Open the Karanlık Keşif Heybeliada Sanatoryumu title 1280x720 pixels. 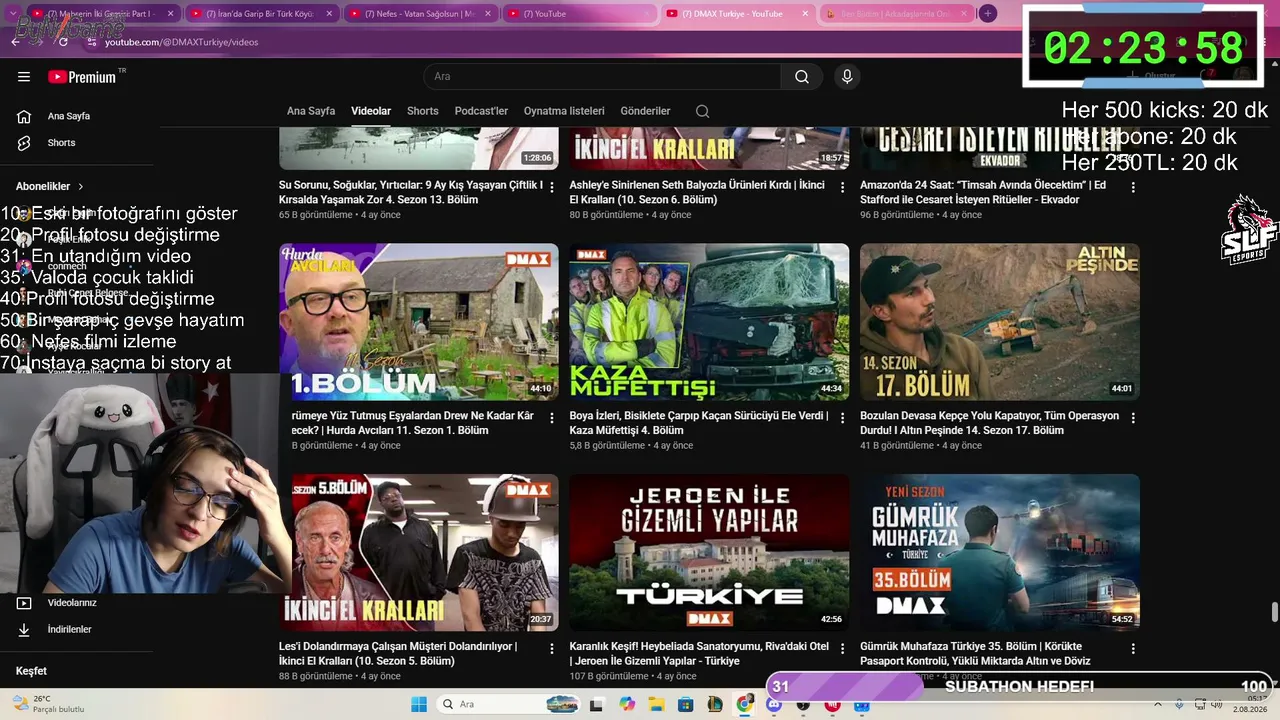(699, 654)
